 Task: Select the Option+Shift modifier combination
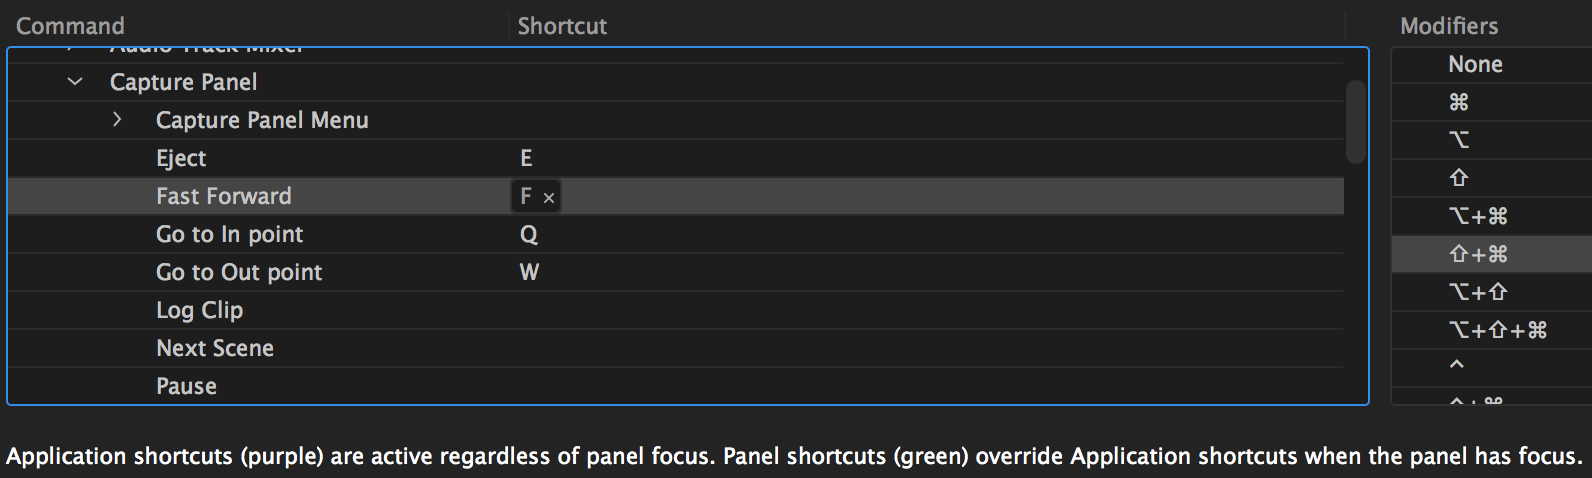1477,292
